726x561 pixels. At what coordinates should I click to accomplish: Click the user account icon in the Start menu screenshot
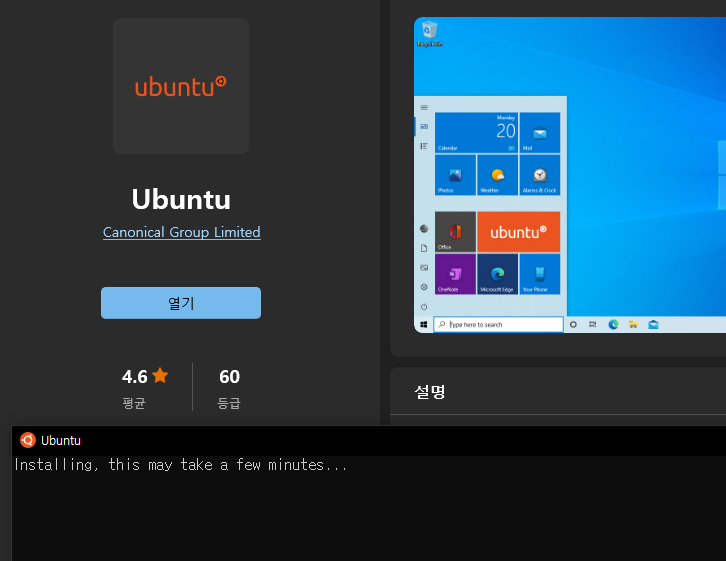tap(424, 229)
